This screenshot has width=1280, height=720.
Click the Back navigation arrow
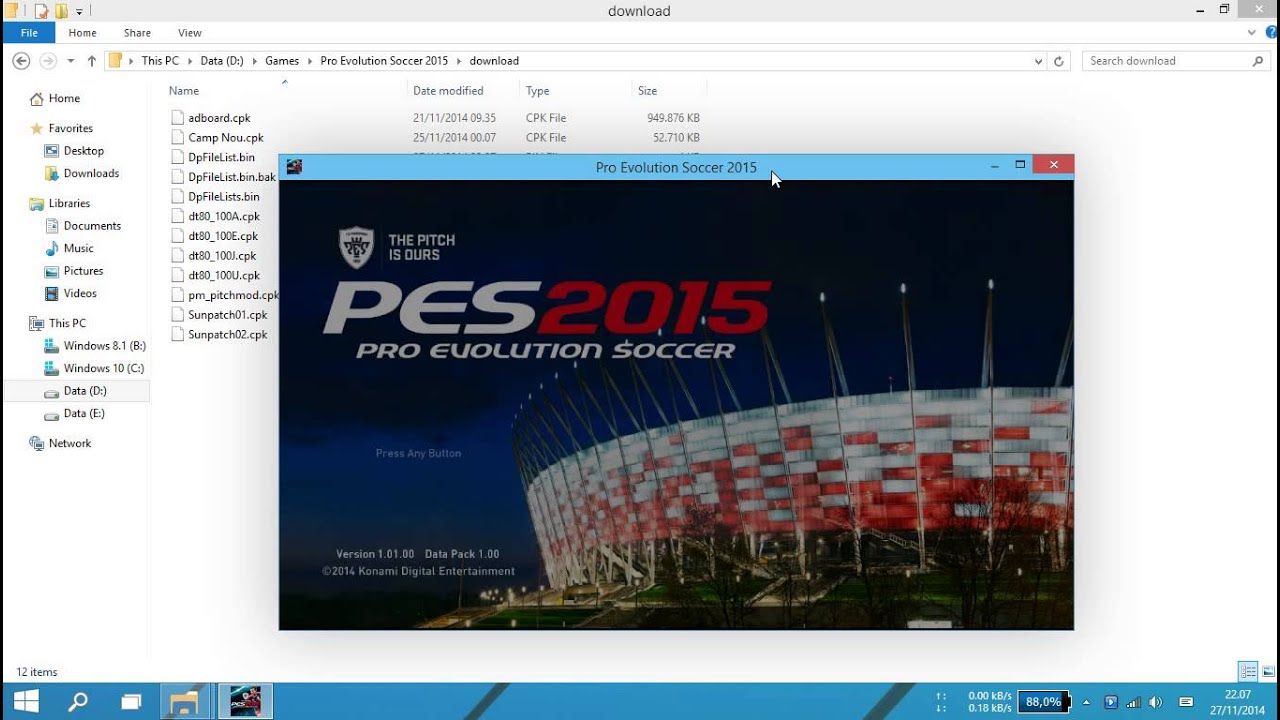[21, 61]
